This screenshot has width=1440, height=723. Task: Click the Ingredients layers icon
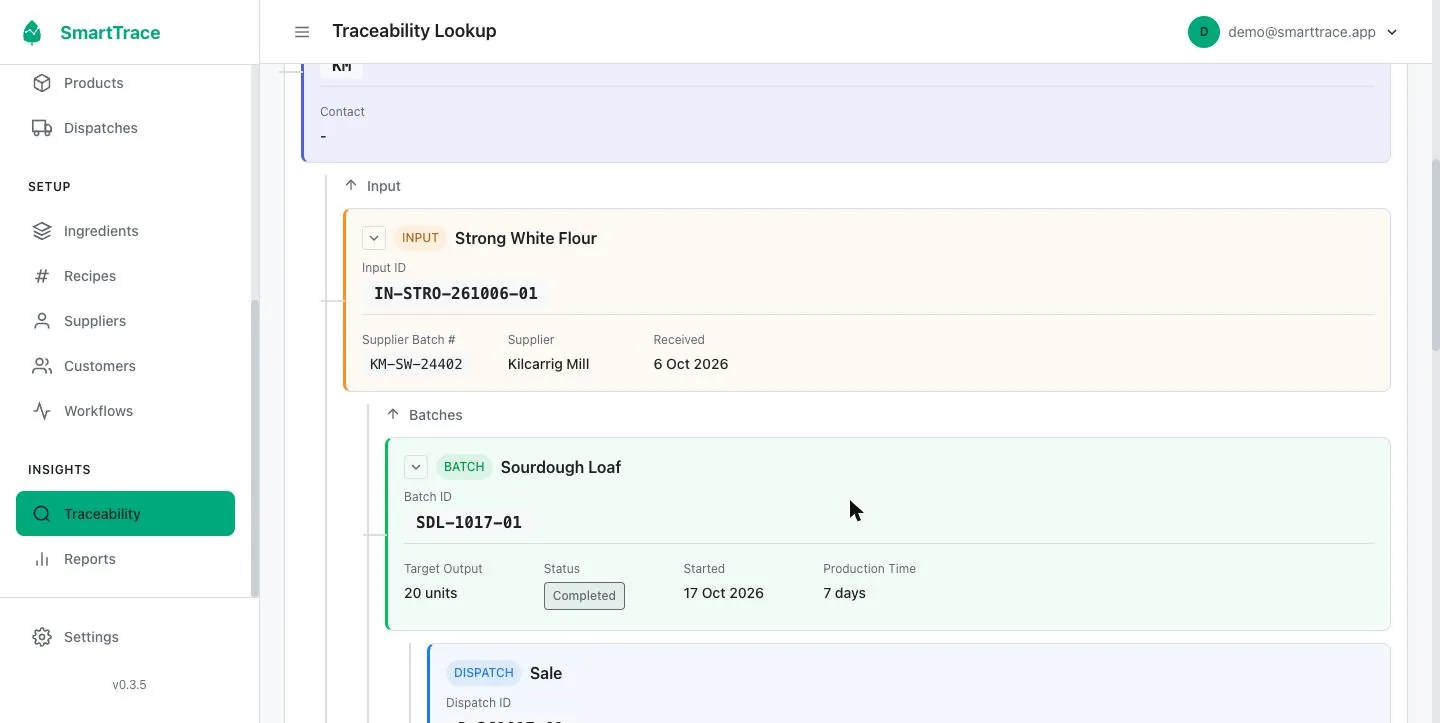coord(42,231)
